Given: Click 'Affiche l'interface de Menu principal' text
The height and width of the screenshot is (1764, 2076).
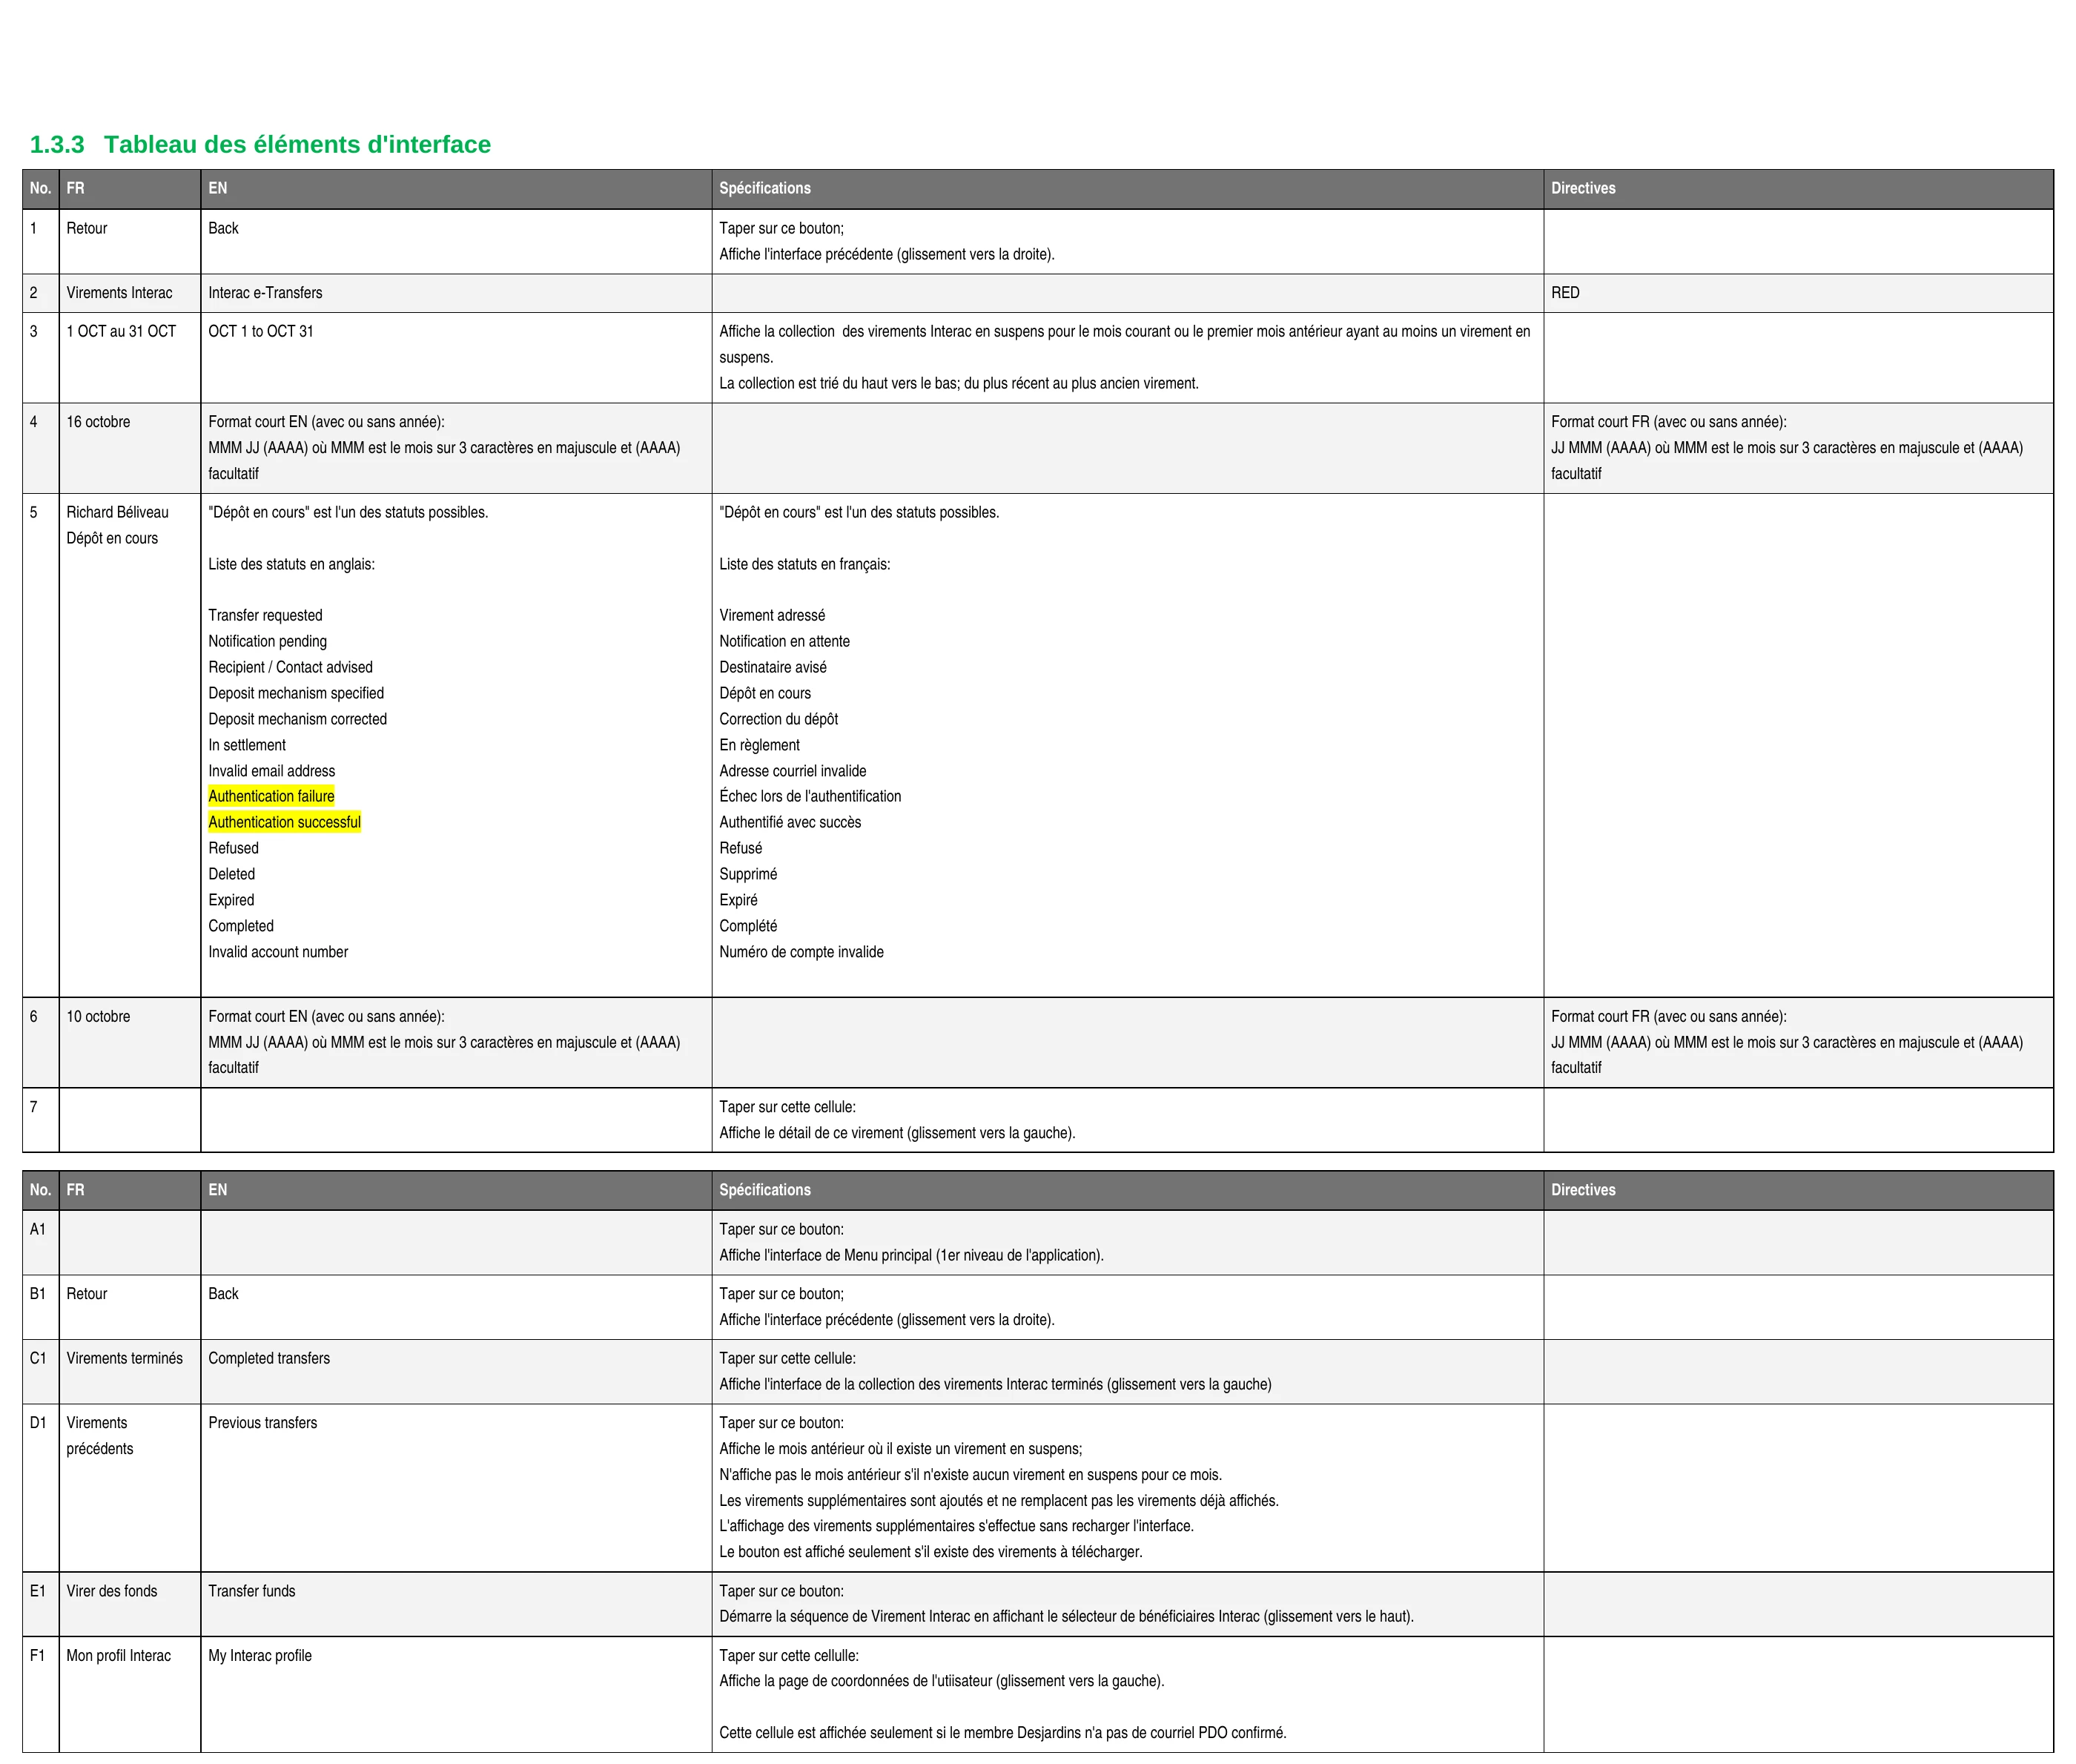Looking at the screenshot, I should tap(826, 1255).
